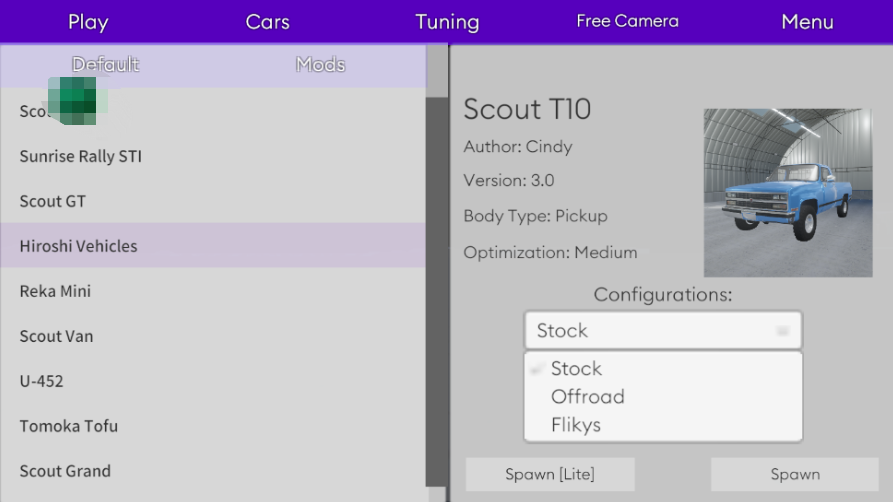
Task: Select Sunrise Rally STI from the list
Action: (81, 156)
